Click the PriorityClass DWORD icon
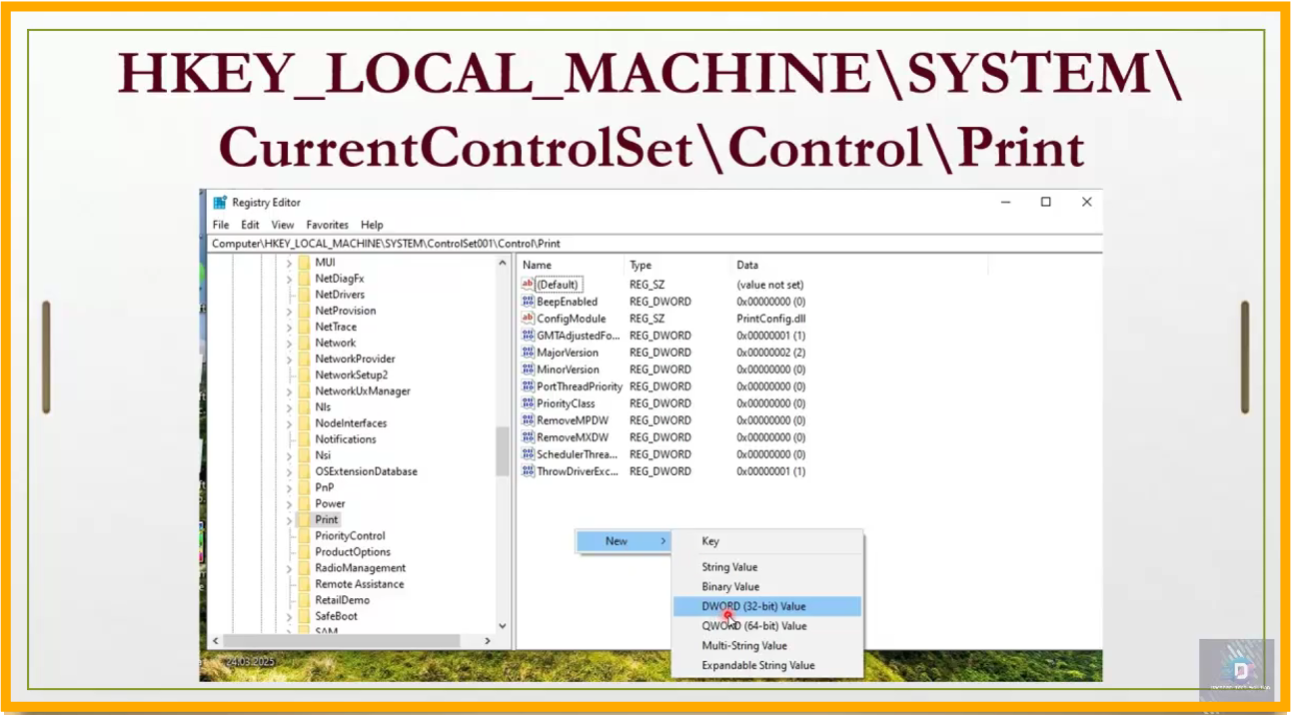 coord(528,403)
